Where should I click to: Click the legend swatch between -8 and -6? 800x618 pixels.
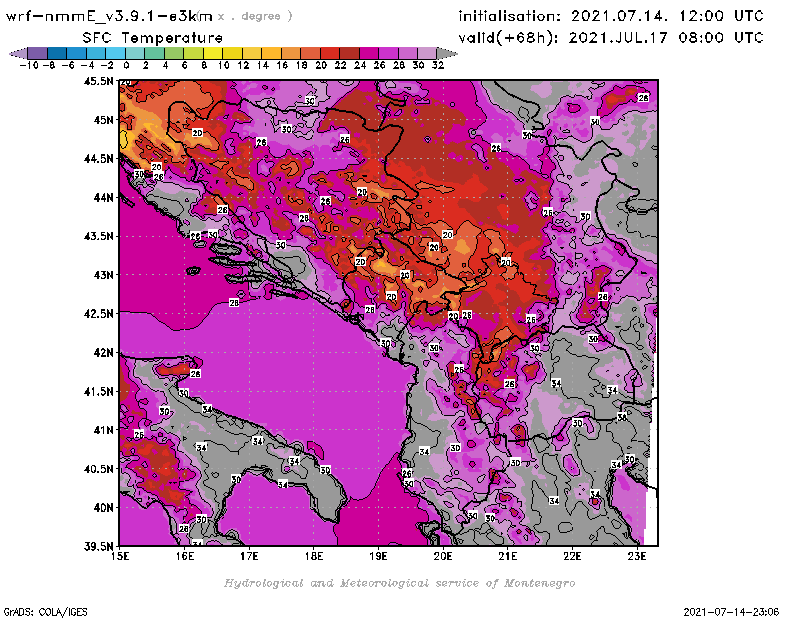tap(57, 53)
